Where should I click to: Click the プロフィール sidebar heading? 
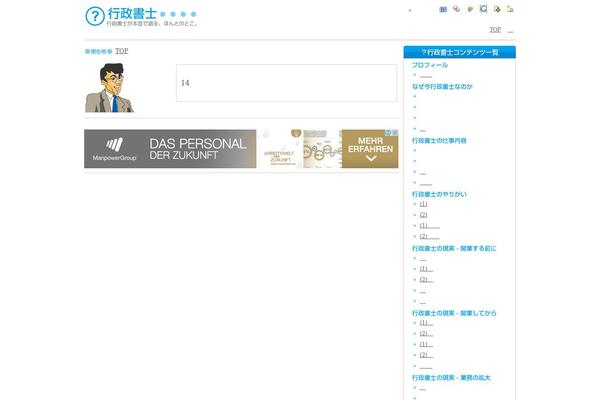point(430,65)
